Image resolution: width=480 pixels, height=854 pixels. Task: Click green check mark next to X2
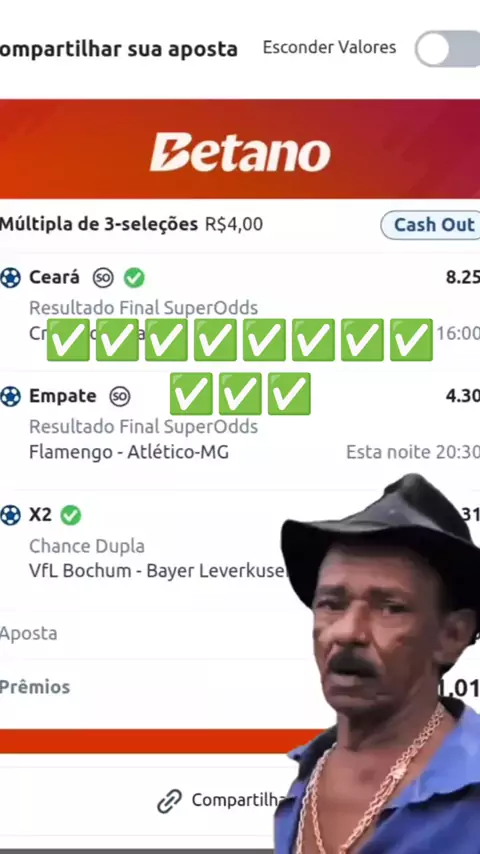71,515
